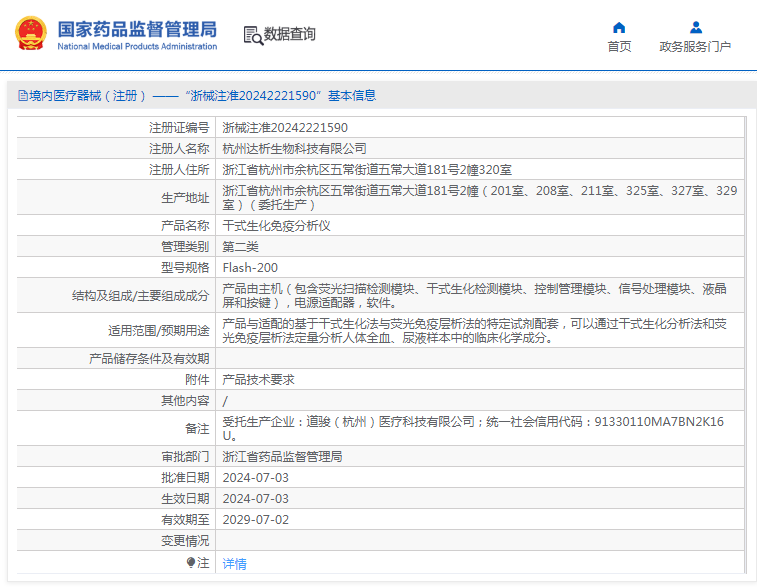Click 结构及组成/主要组成成分 label
The height and width of the screenshot is (587, 757).
(140, 295)
